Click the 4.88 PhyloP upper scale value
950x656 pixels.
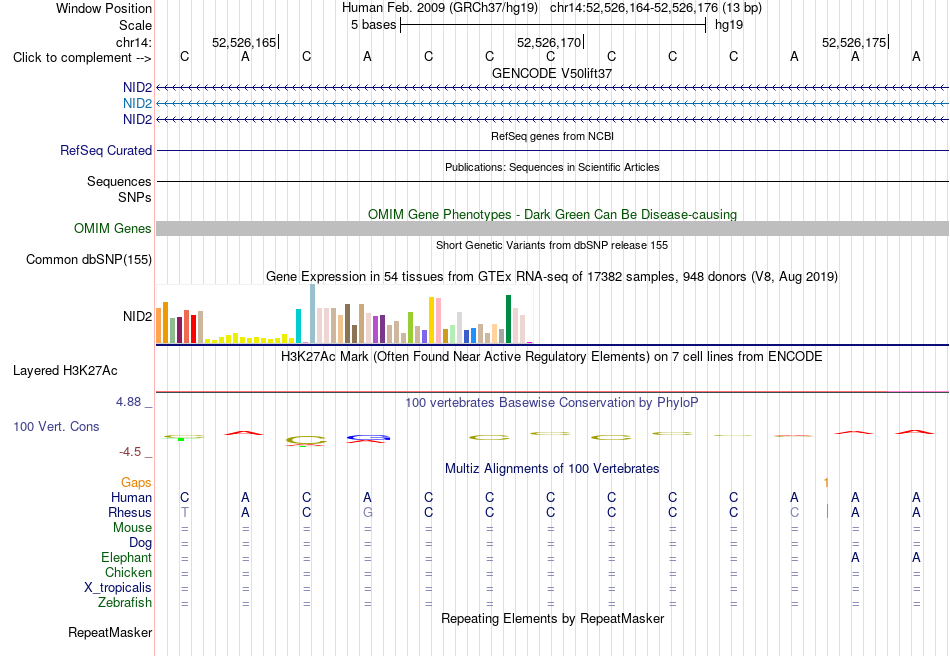tap(128, 402)
